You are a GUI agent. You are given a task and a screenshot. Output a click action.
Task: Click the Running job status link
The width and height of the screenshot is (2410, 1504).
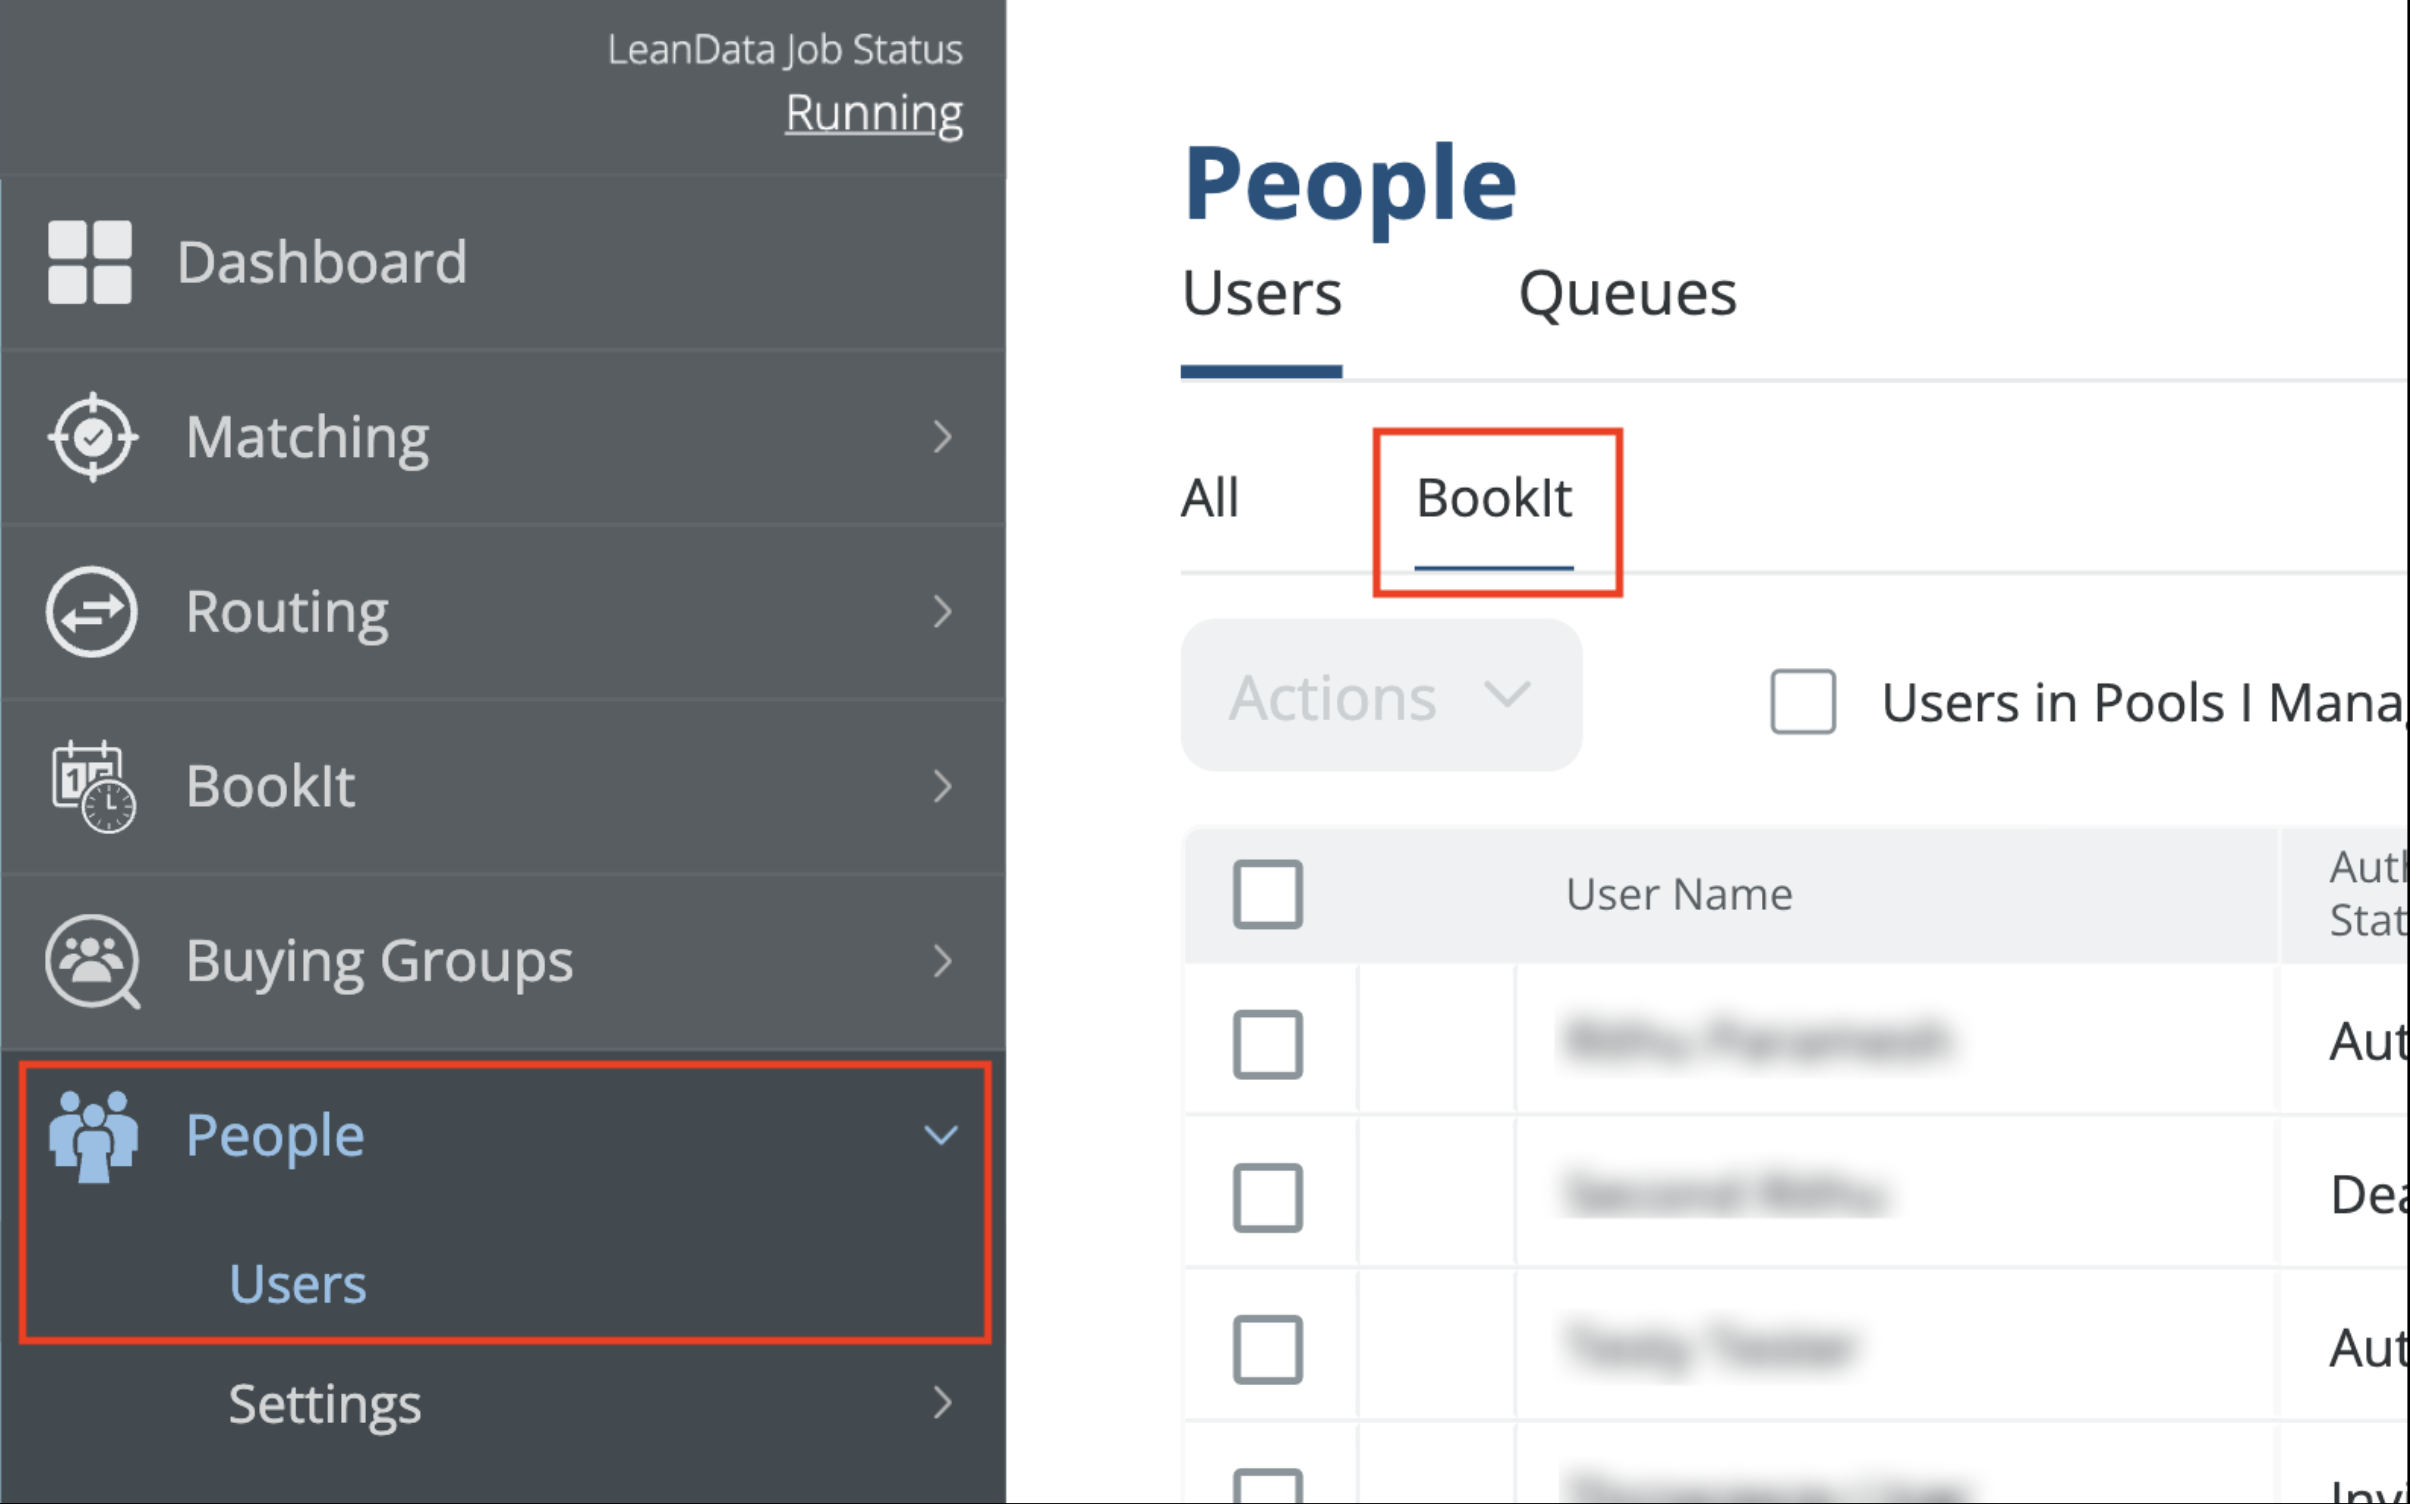tap(873, 112)
